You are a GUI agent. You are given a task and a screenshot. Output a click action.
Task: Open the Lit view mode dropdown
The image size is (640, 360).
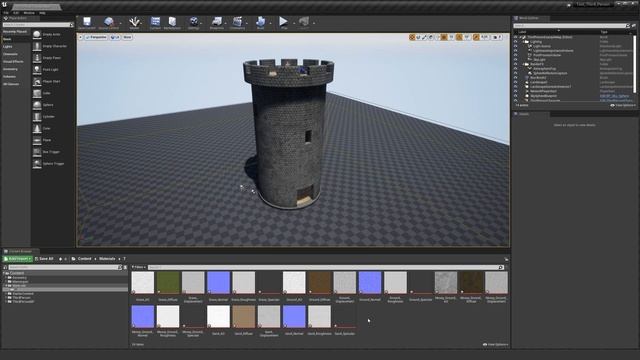click(x=115, y=37)
